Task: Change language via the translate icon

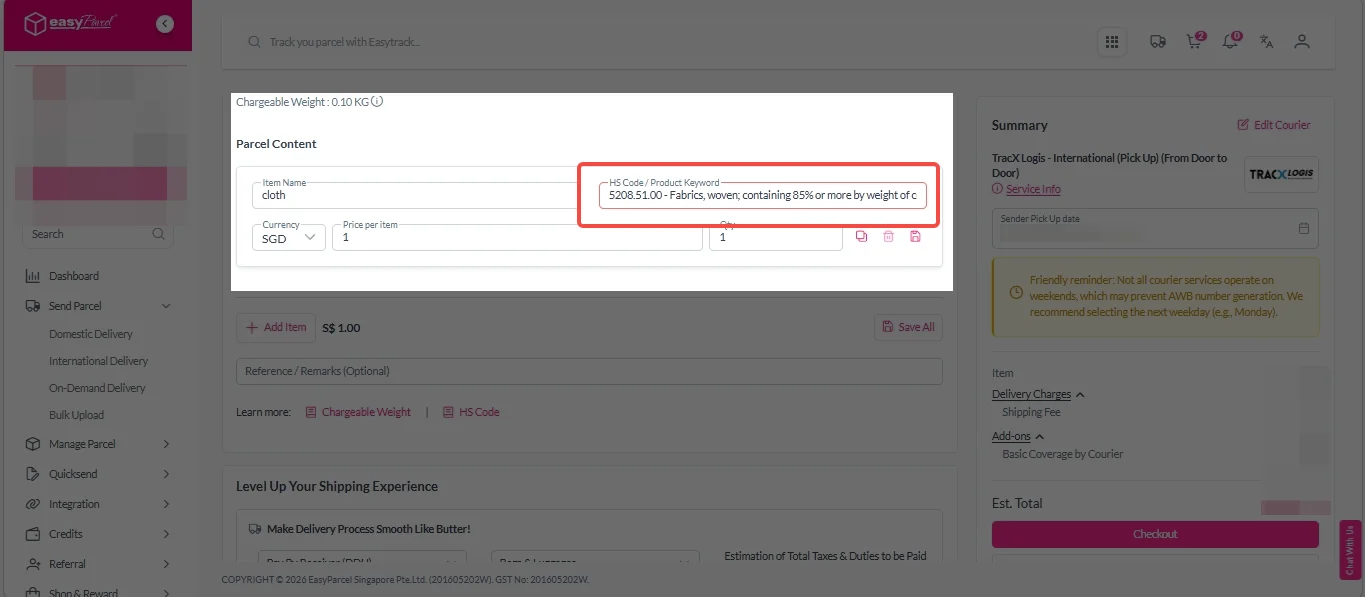Action: (1266, 42)
